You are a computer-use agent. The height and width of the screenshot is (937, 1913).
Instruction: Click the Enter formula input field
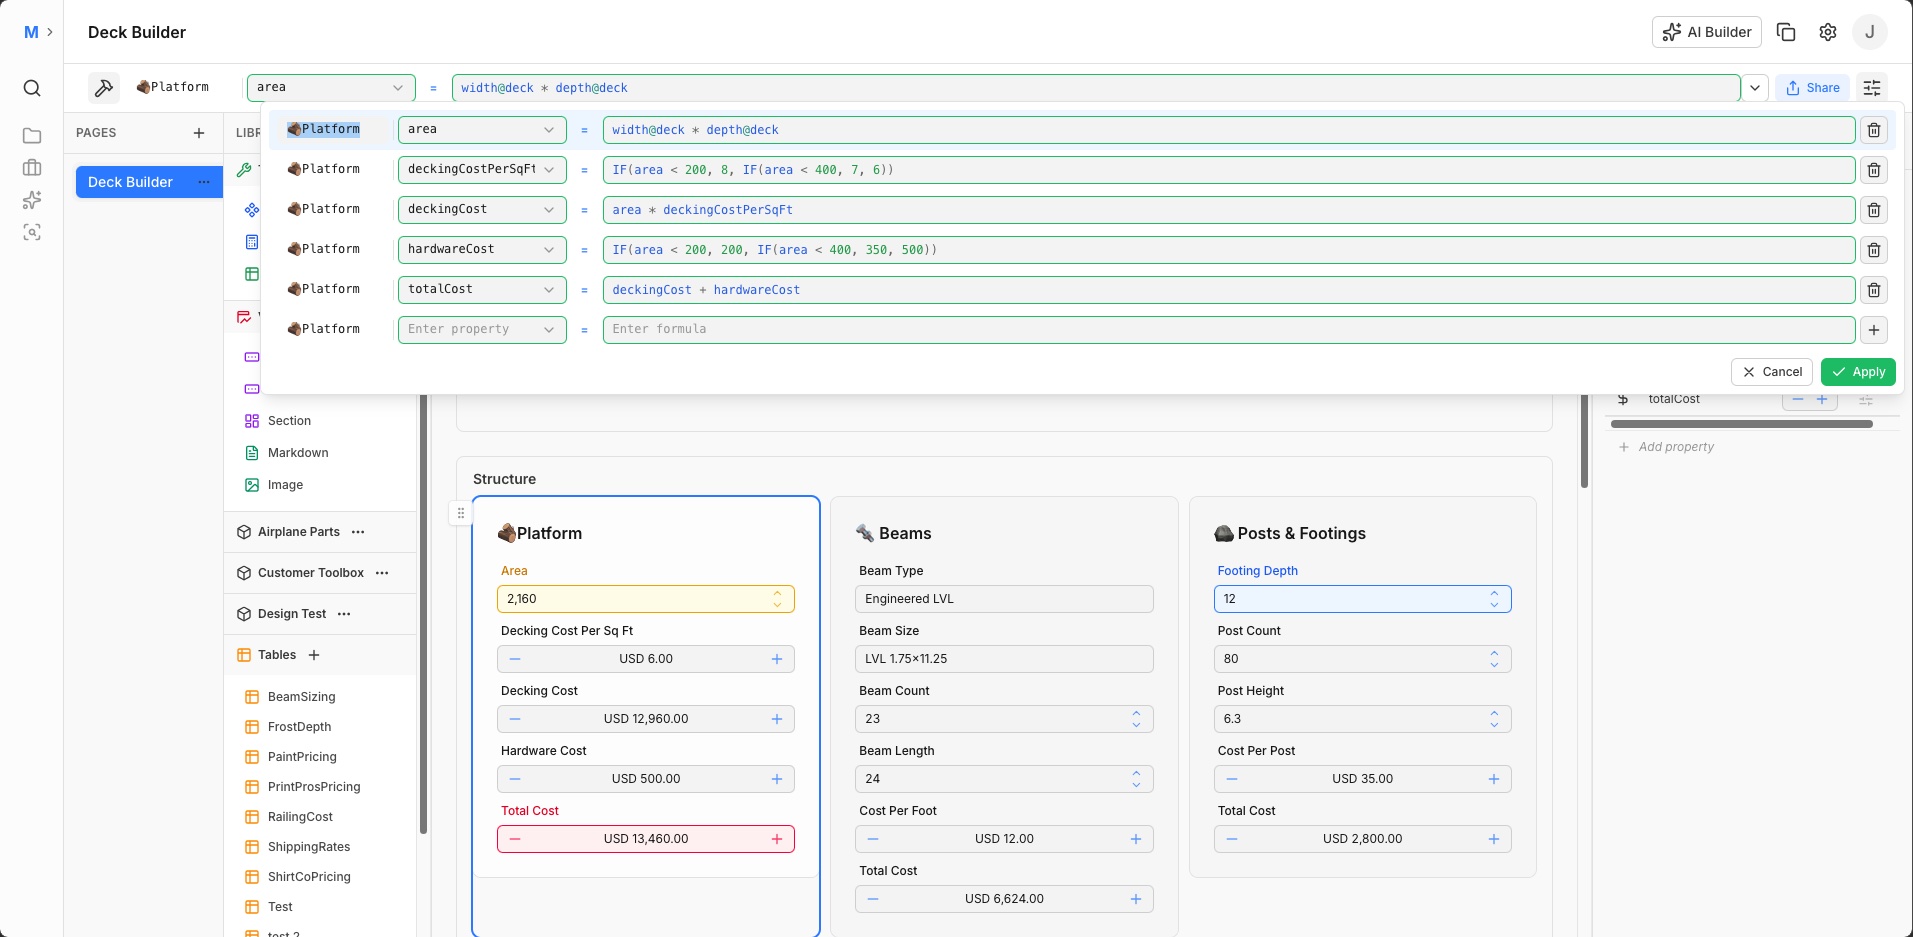click(x=1228, y=330)
